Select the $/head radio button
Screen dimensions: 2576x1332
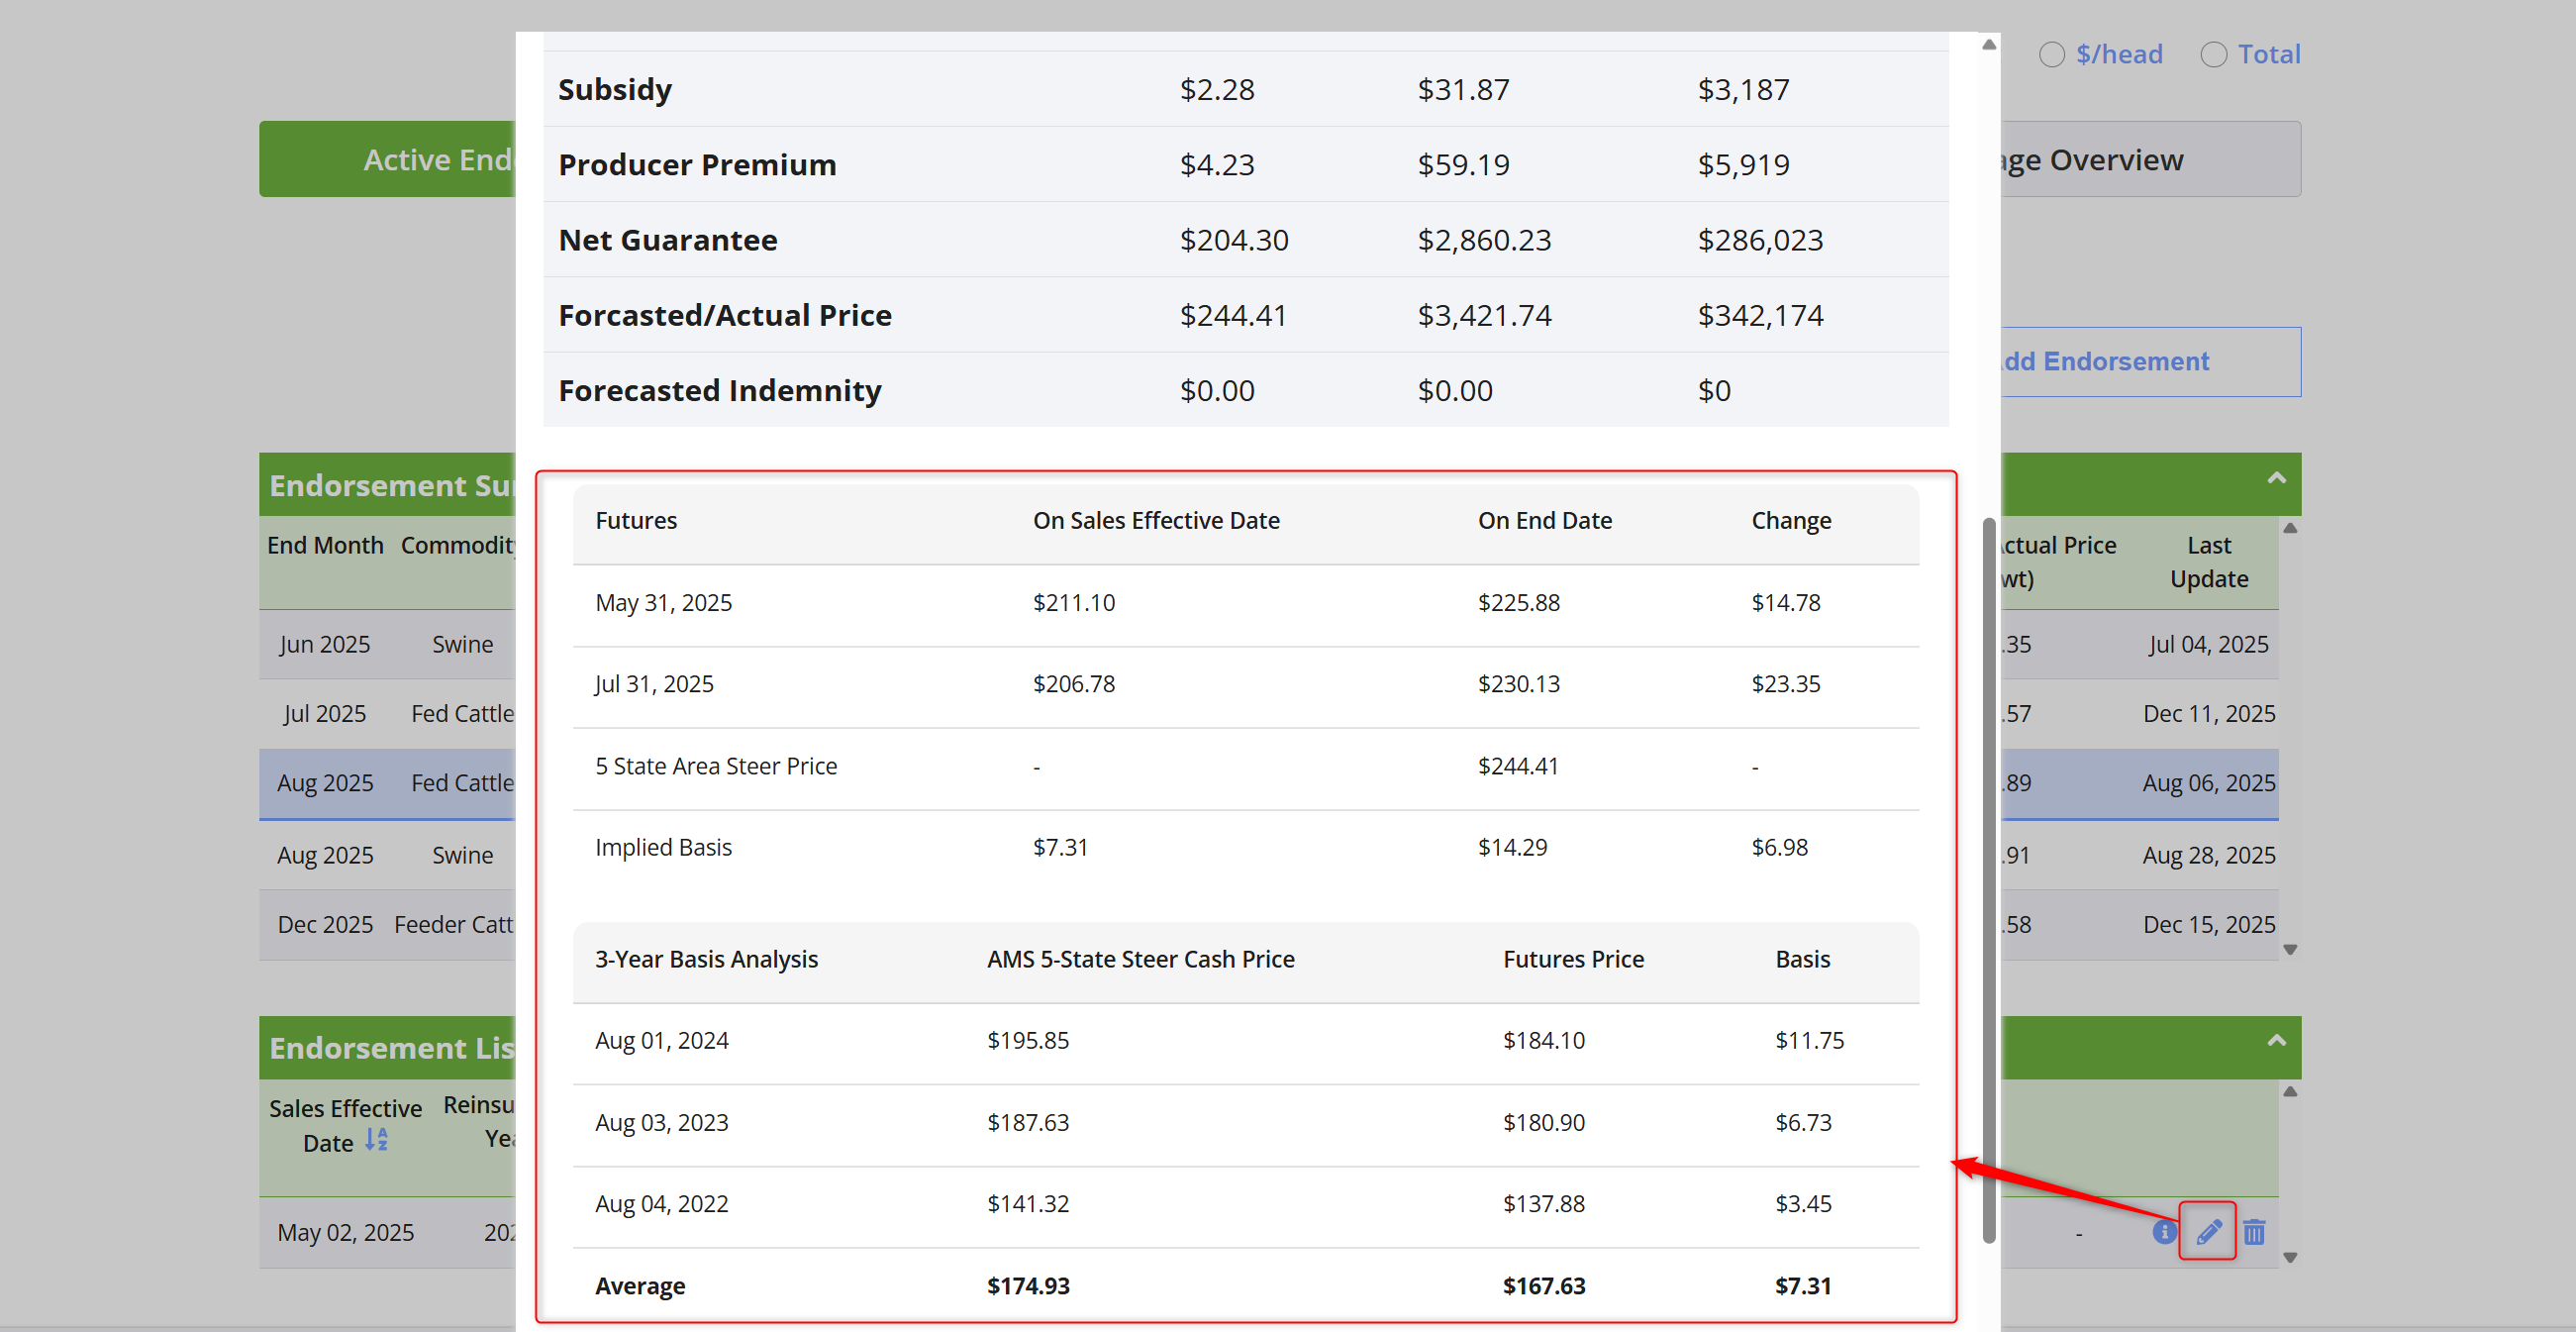click(2052, 54)
